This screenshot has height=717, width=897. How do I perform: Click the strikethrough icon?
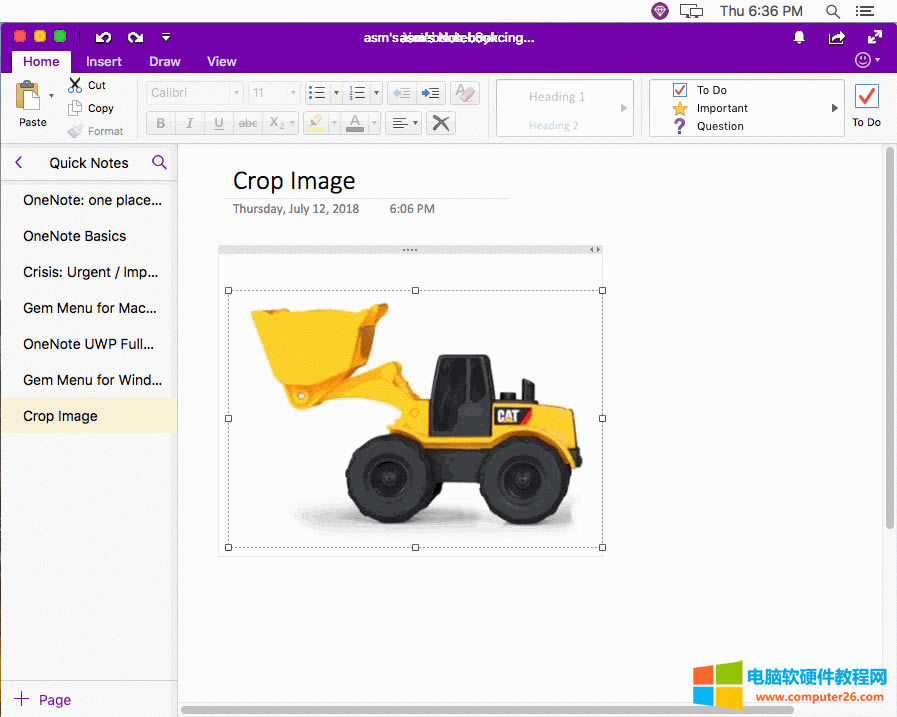coord(247,122)
